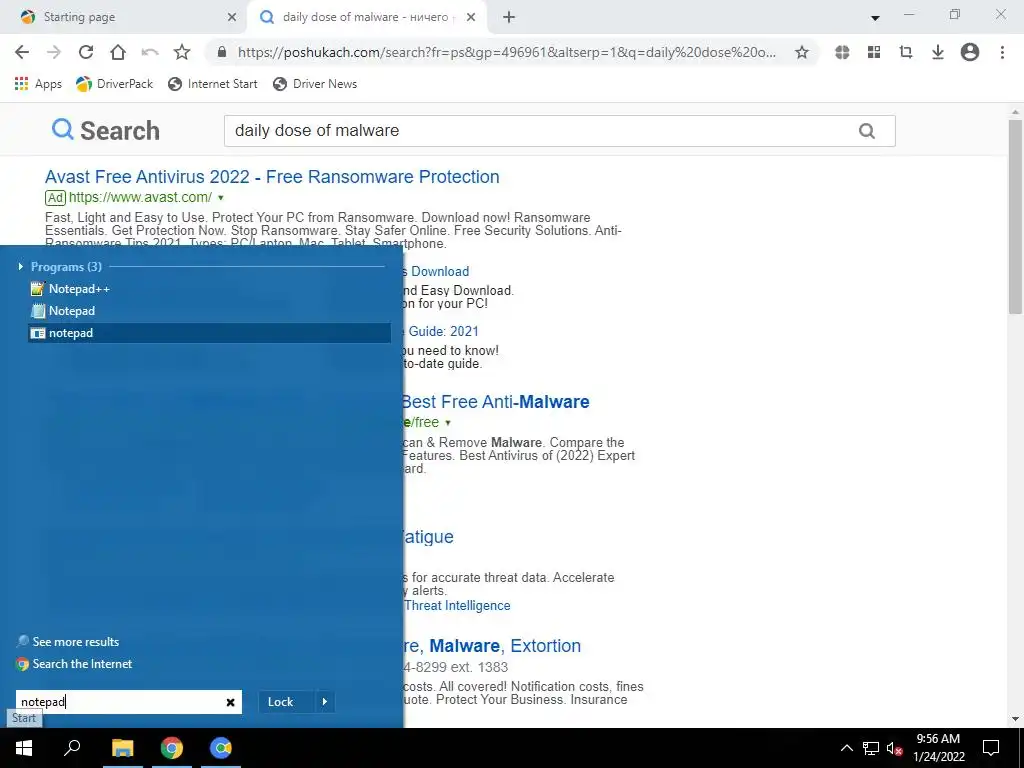Click the forward navigation arrow
Screen dimensions: 1024x768
click(x=54, y=52)
